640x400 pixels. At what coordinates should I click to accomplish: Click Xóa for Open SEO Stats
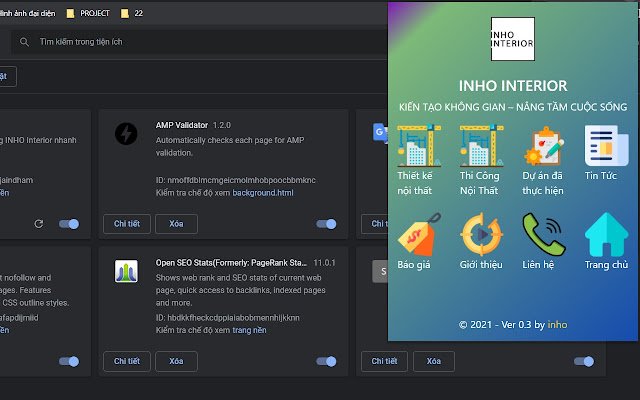(x=176, y=361)
